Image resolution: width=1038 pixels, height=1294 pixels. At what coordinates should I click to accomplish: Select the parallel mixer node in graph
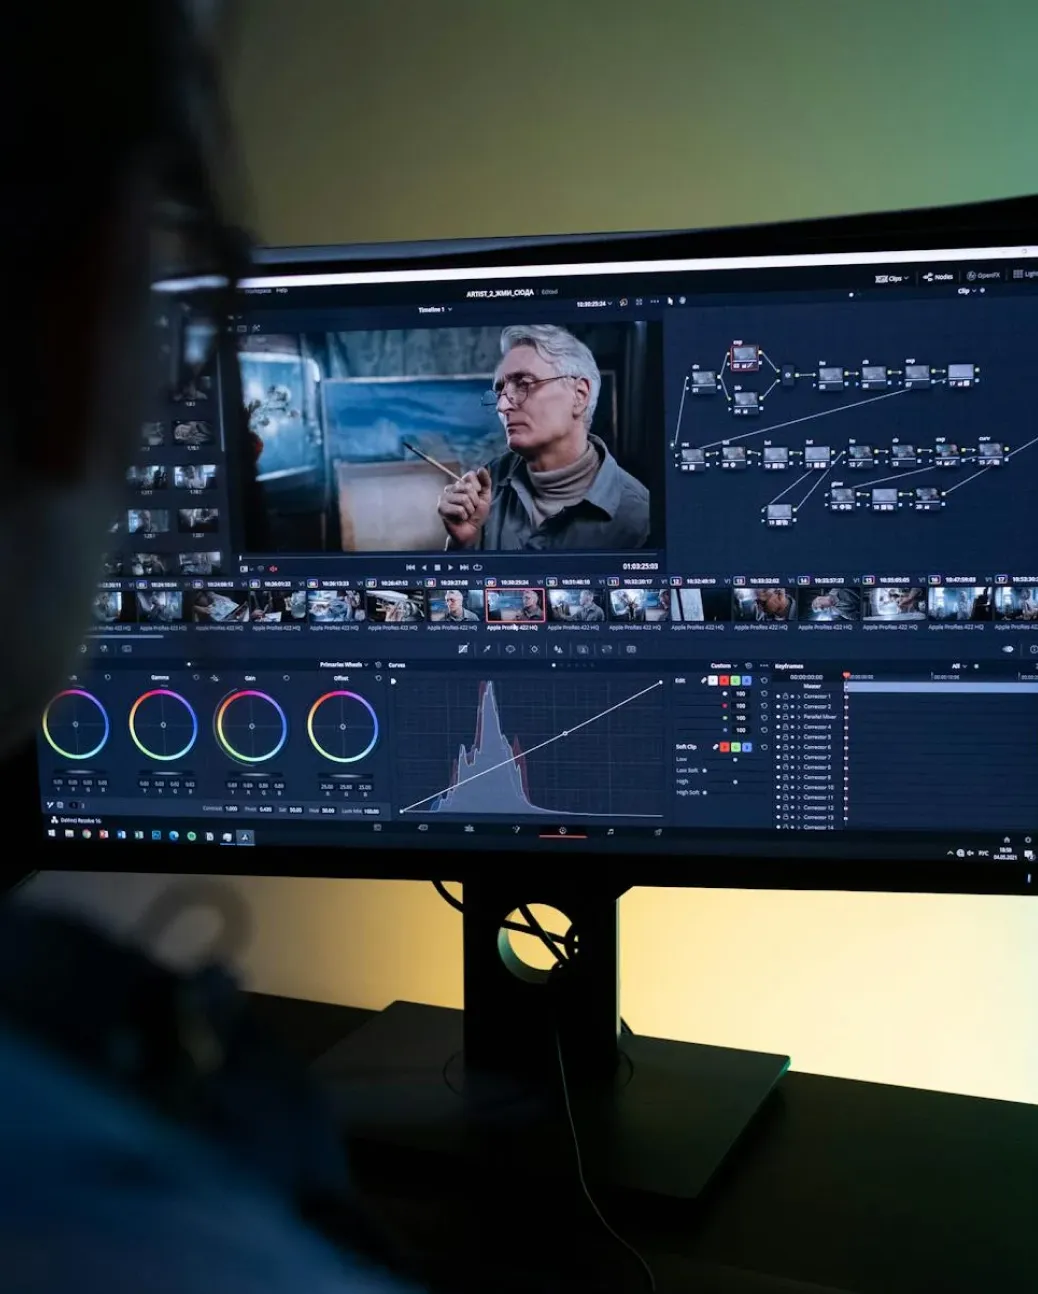pos(788,375)
